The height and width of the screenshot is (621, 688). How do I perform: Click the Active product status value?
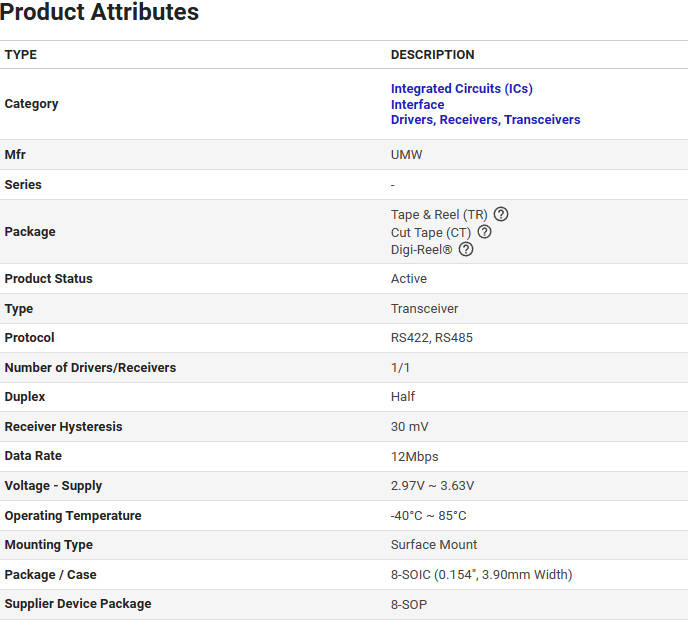pyautogui.click(x=408, y=279)
